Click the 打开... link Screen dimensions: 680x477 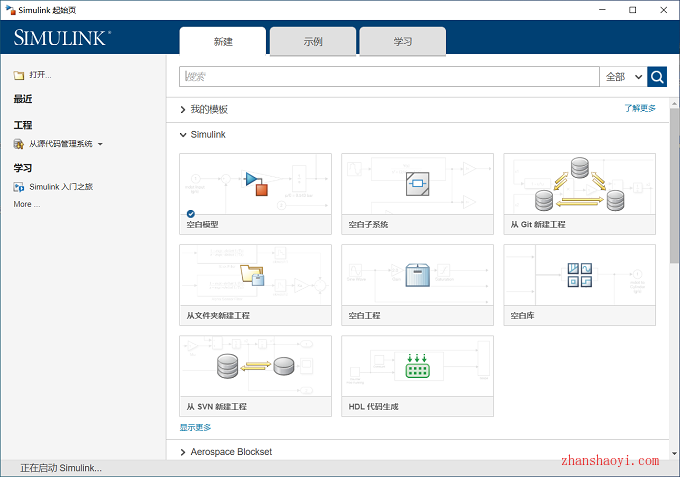tap(40, 75)
